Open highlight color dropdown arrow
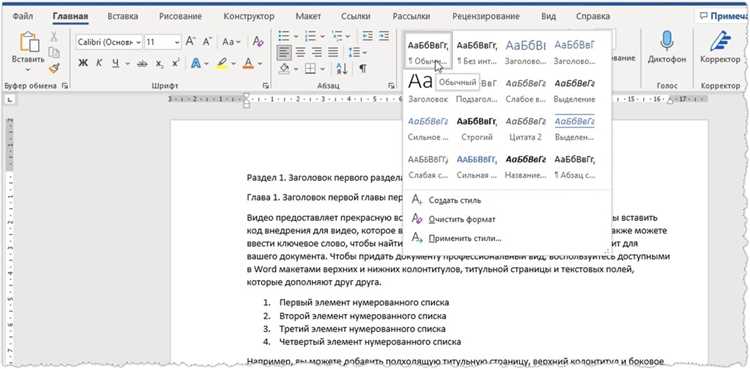The width and height of the screenshot is (750, 369). [234, 64]
